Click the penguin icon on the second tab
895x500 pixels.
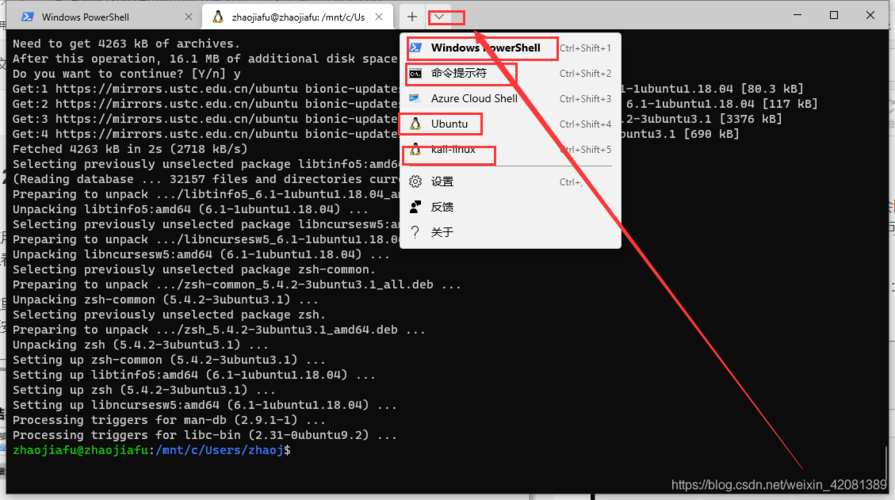(218, 17)
